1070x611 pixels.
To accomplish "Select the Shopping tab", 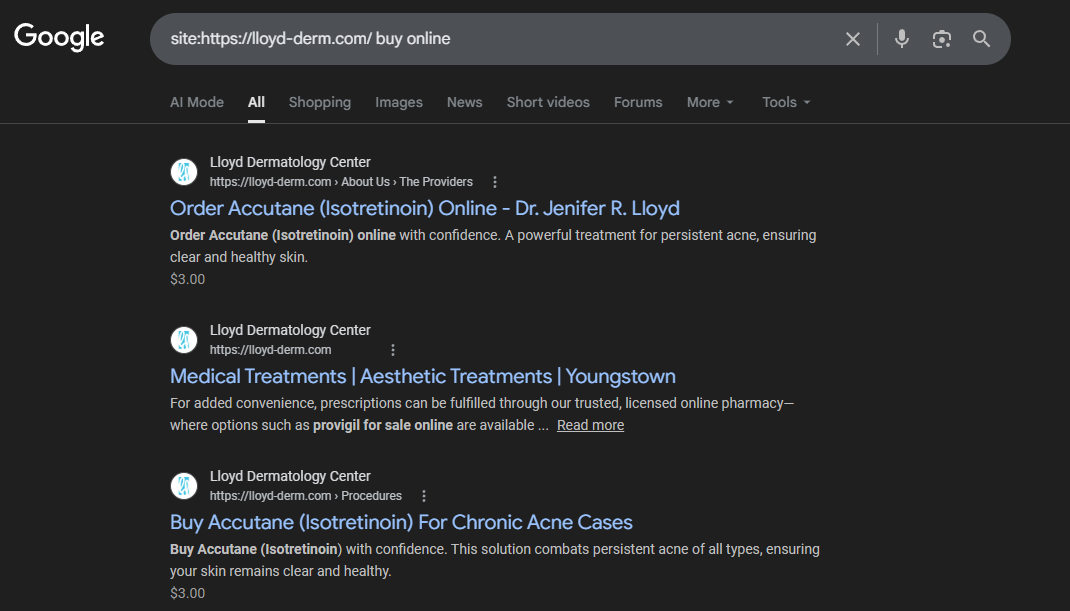I will (320, 102).
